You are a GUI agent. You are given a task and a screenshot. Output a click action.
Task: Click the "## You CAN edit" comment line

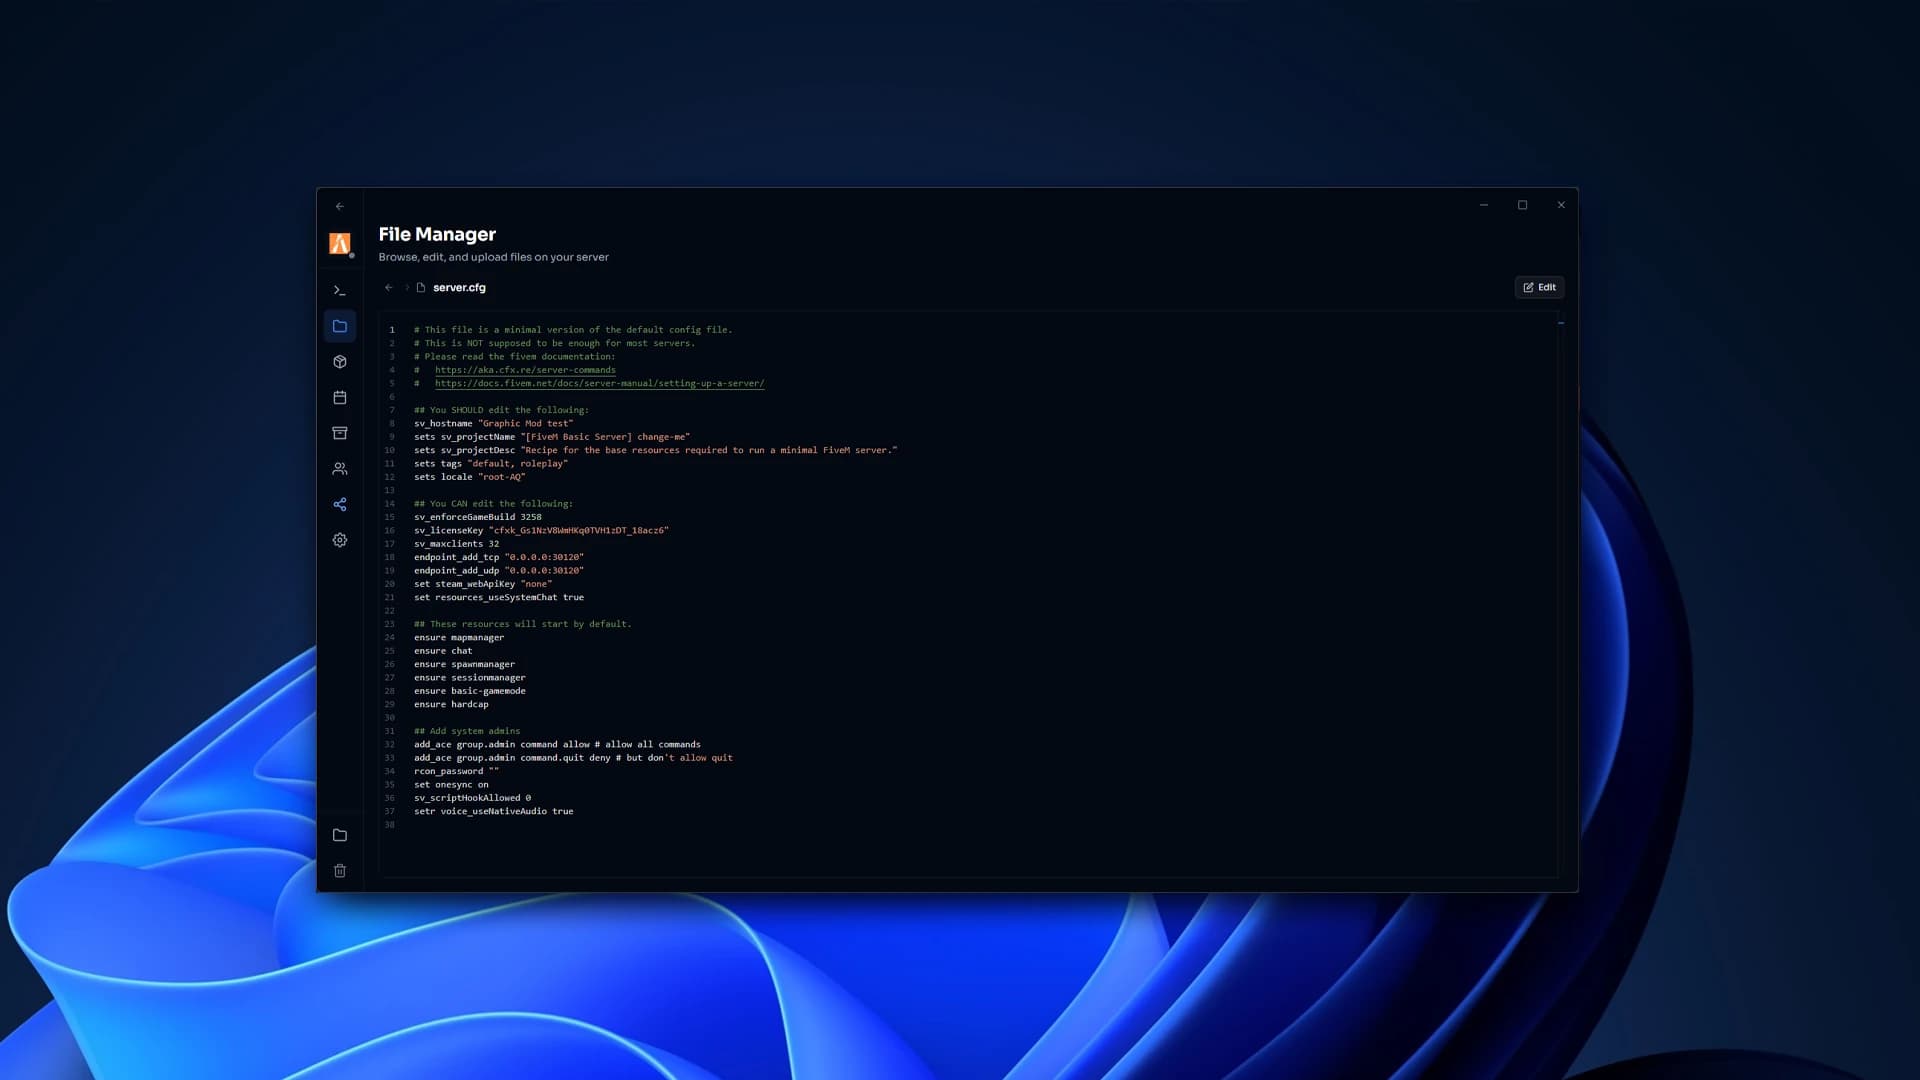point(493,504)
